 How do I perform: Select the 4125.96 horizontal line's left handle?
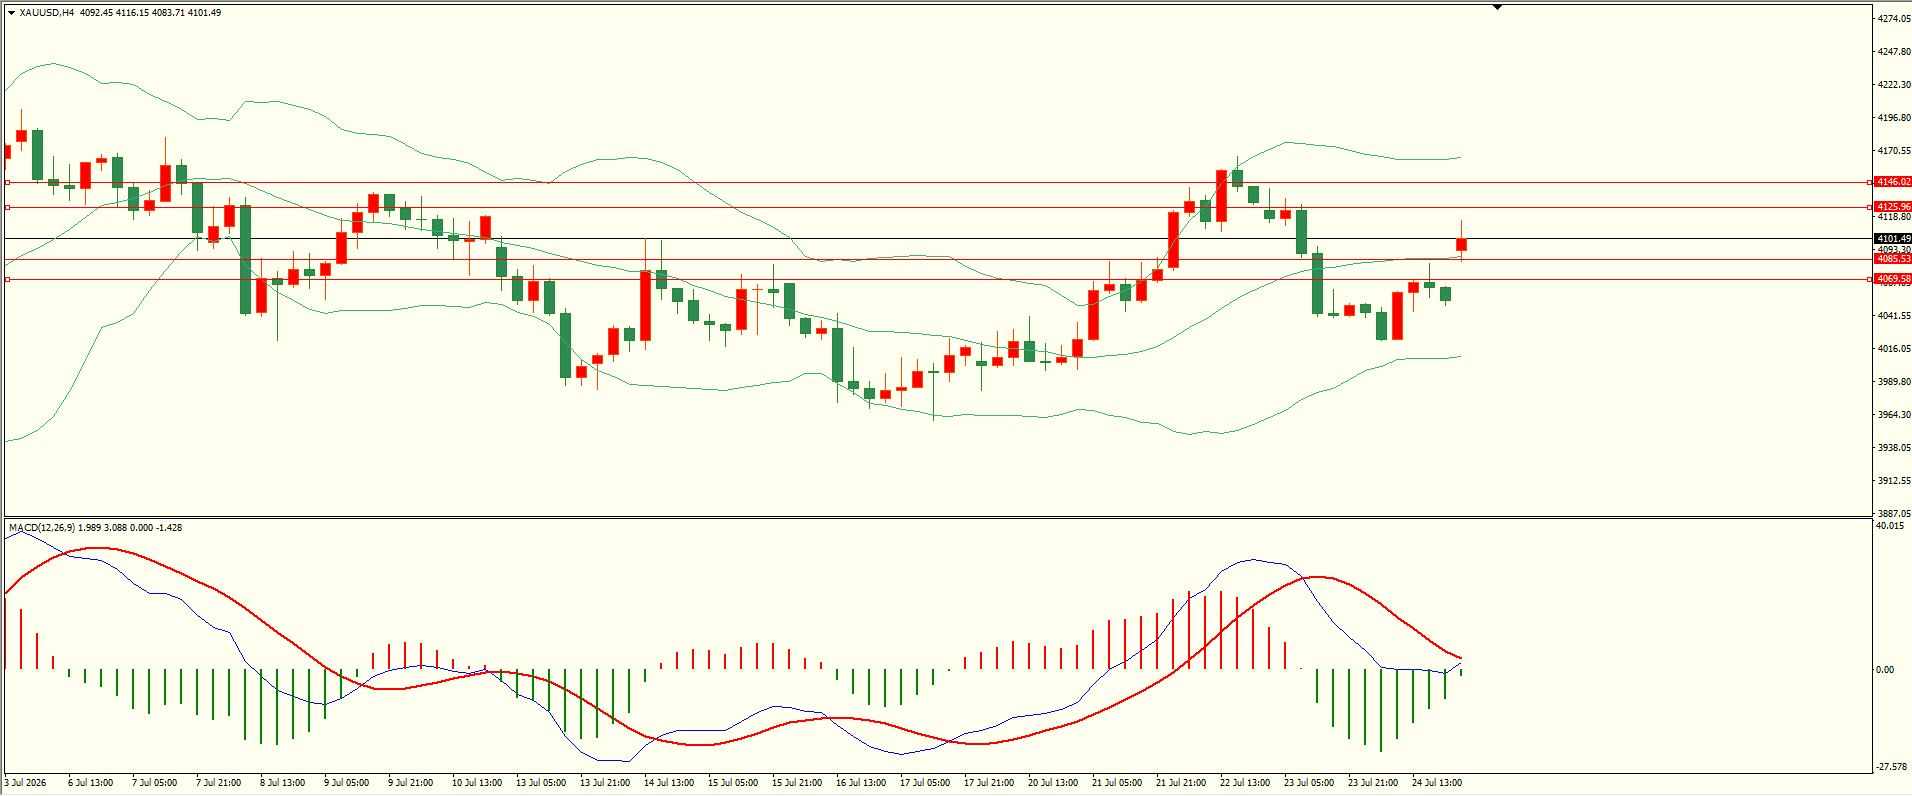pyautogui.click(x=8, y=207)
